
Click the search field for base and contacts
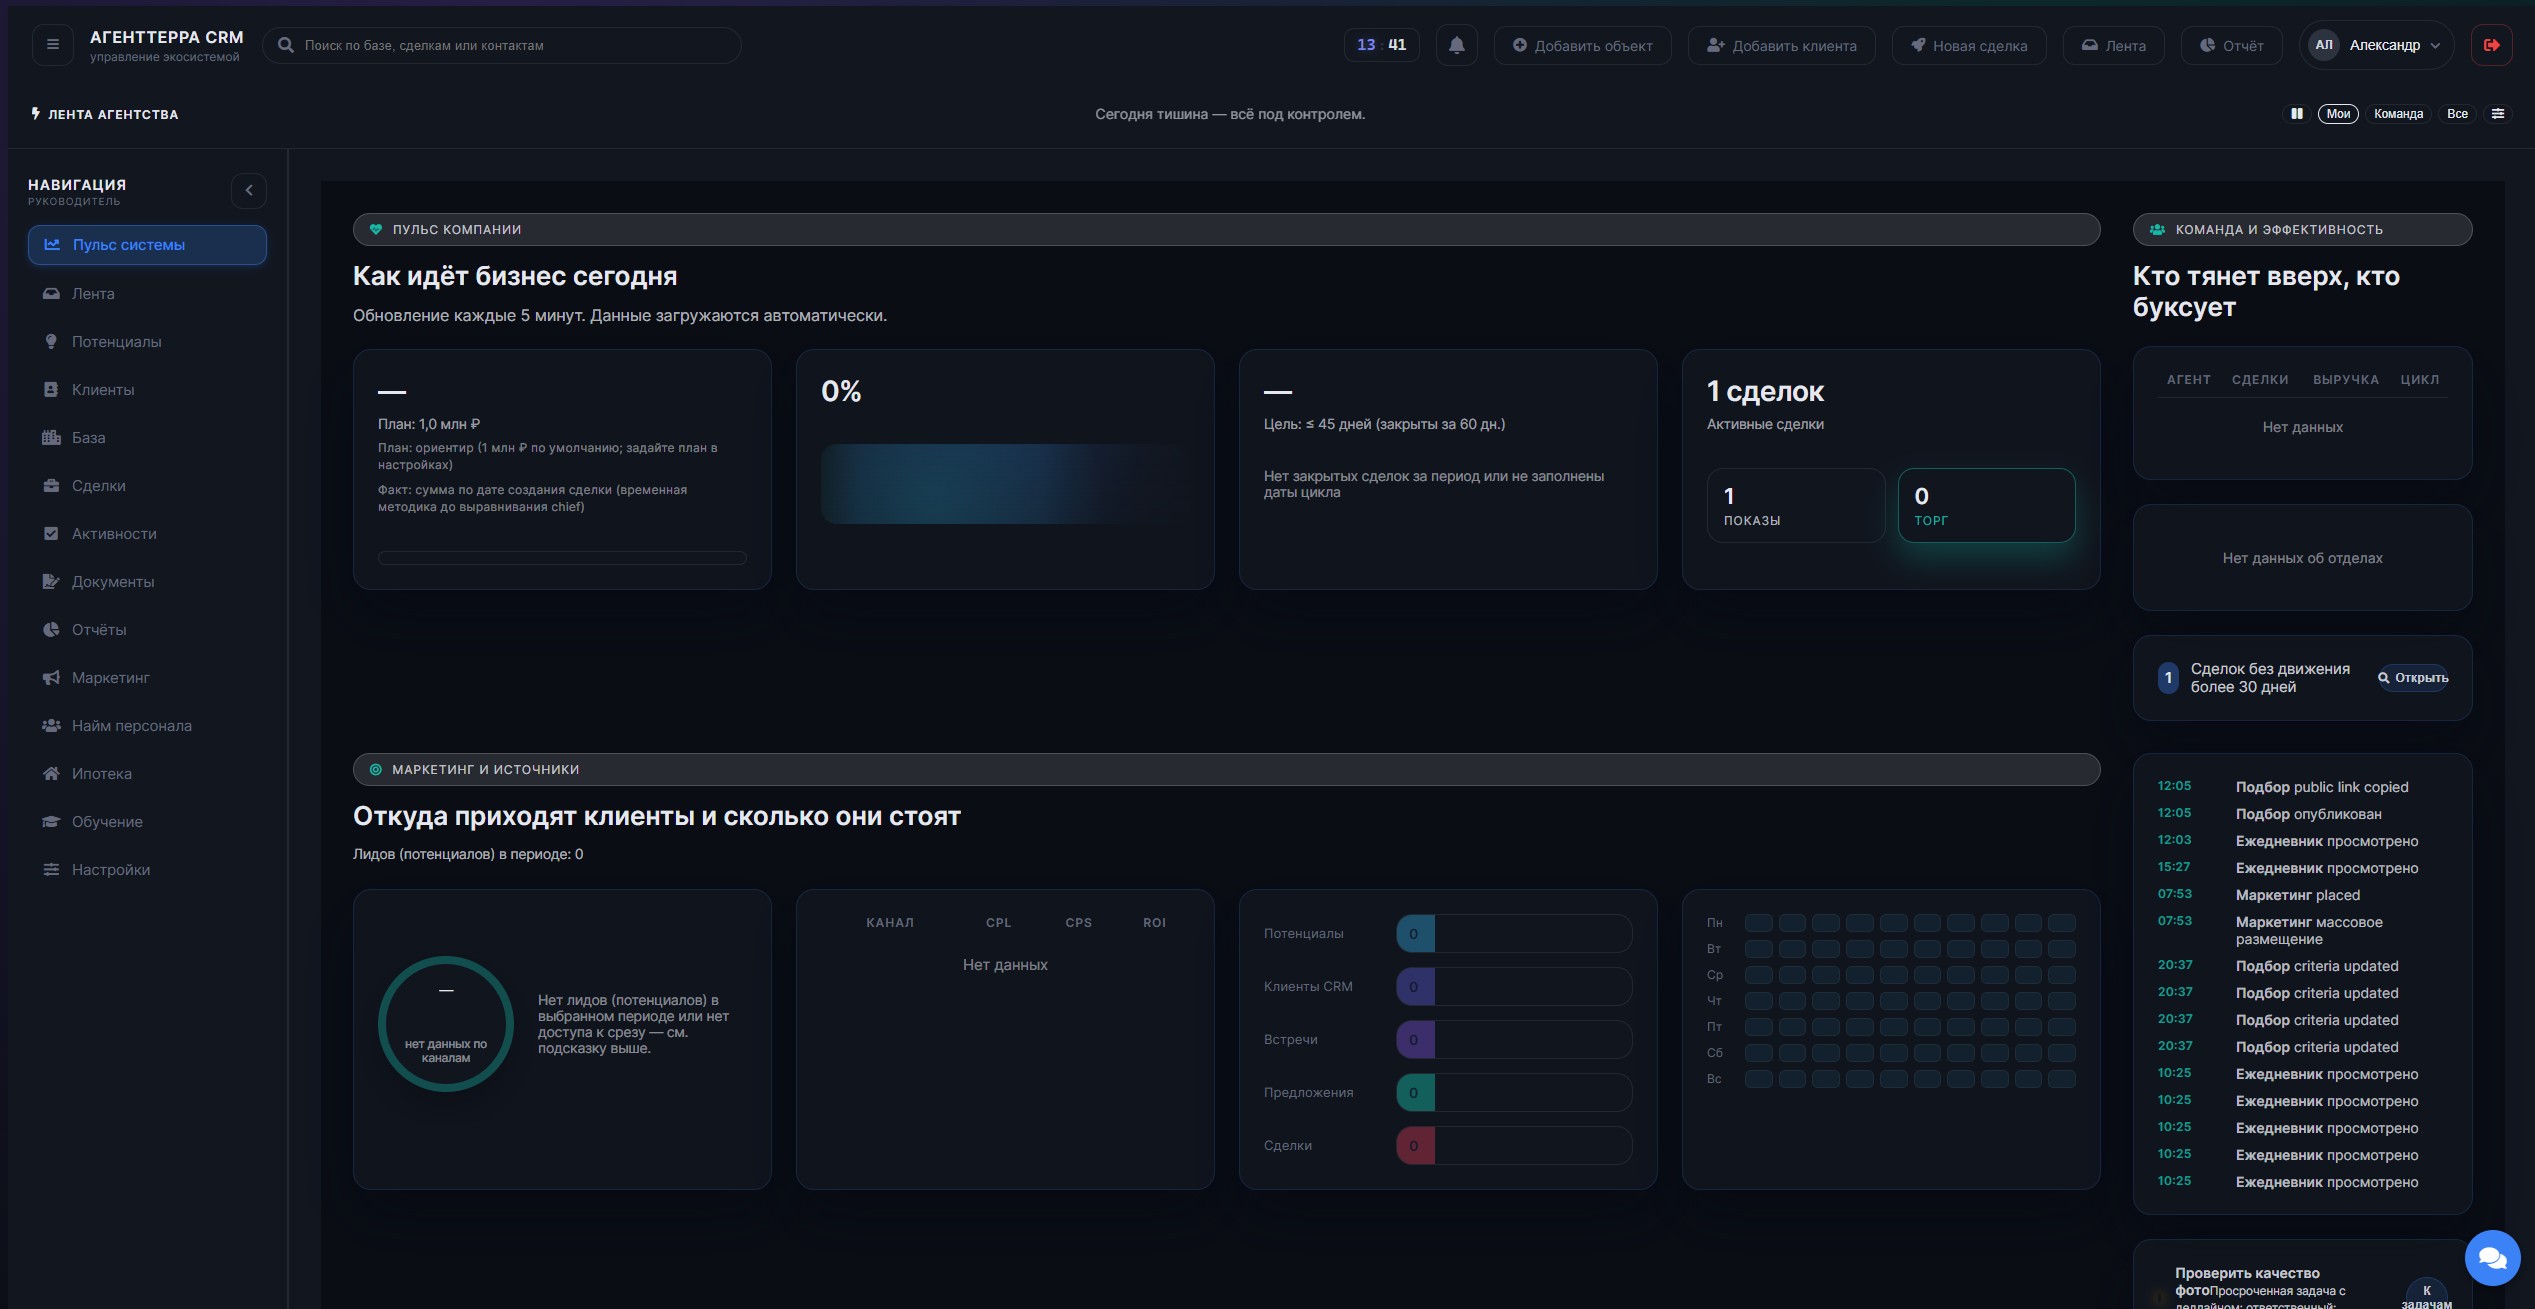[x=502, y=44]
